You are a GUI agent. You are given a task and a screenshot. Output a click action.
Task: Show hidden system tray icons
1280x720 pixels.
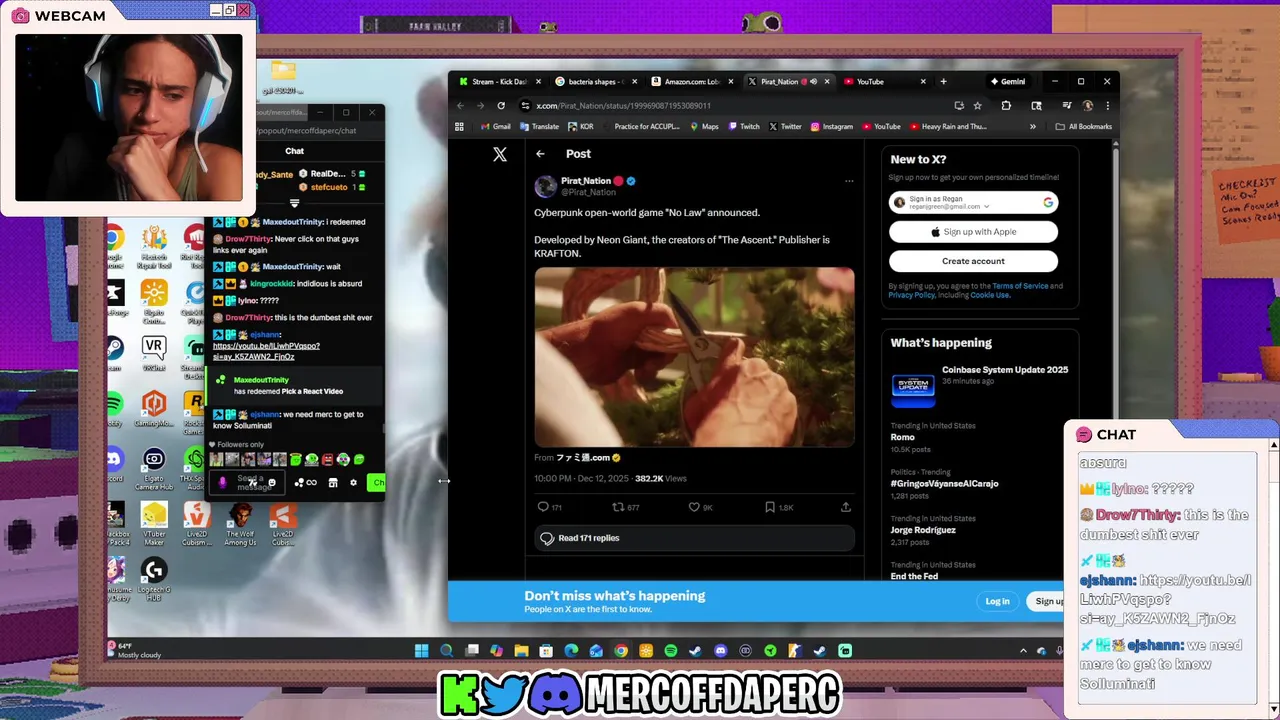pos(1023,651)
